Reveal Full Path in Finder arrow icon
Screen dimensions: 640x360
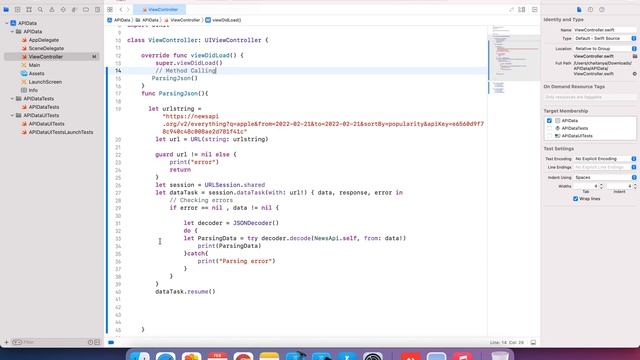[x=635, y=74]
